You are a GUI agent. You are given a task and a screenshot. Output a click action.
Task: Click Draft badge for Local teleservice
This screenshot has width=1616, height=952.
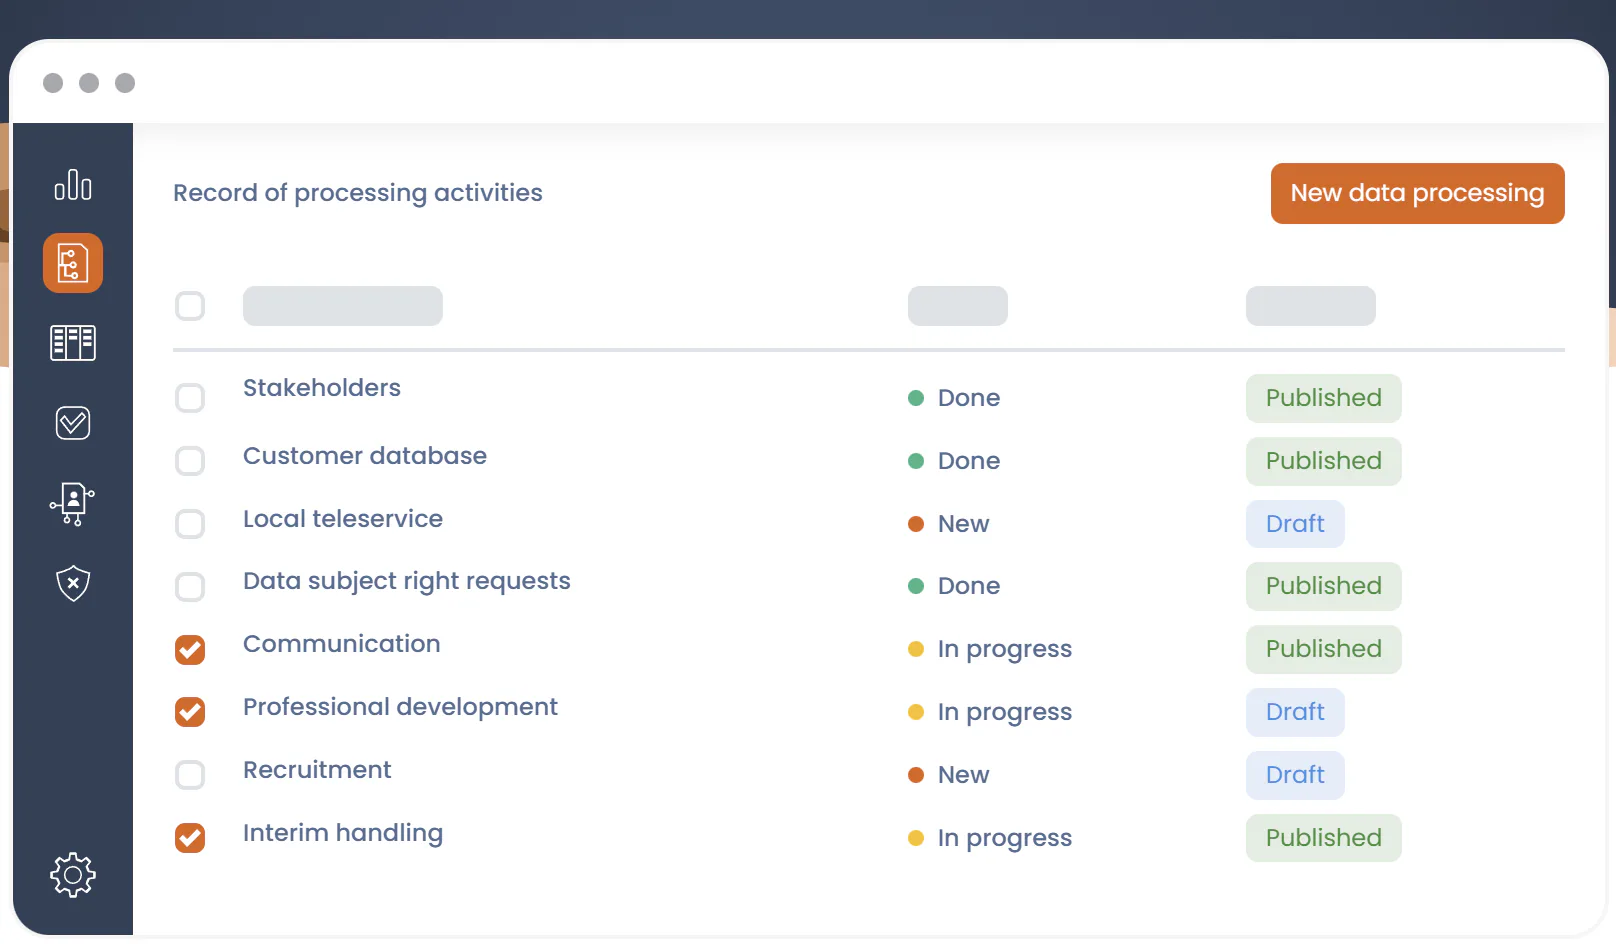click(x=1295, y=524)
